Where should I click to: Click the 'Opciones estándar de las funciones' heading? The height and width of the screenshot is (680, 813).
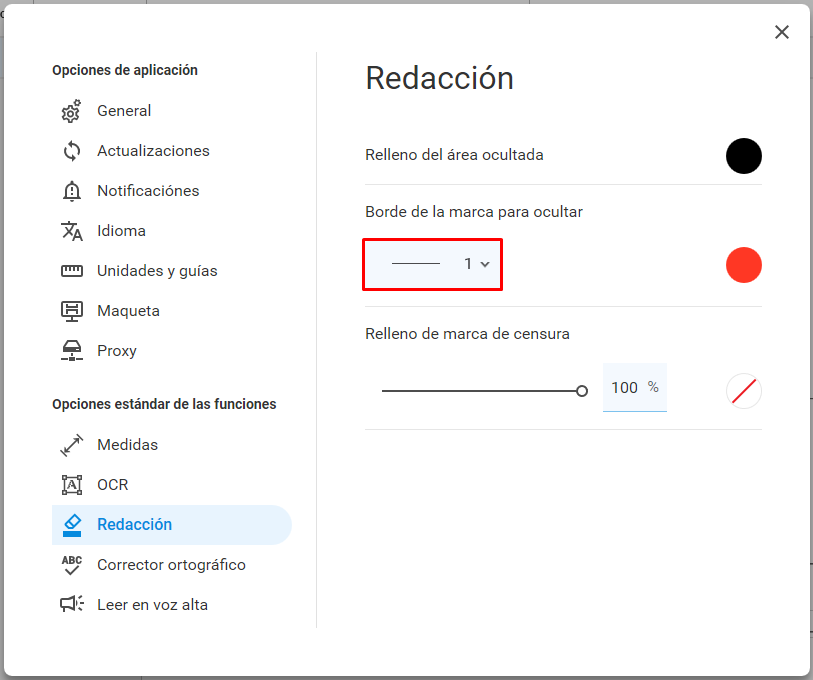(164, 404)
